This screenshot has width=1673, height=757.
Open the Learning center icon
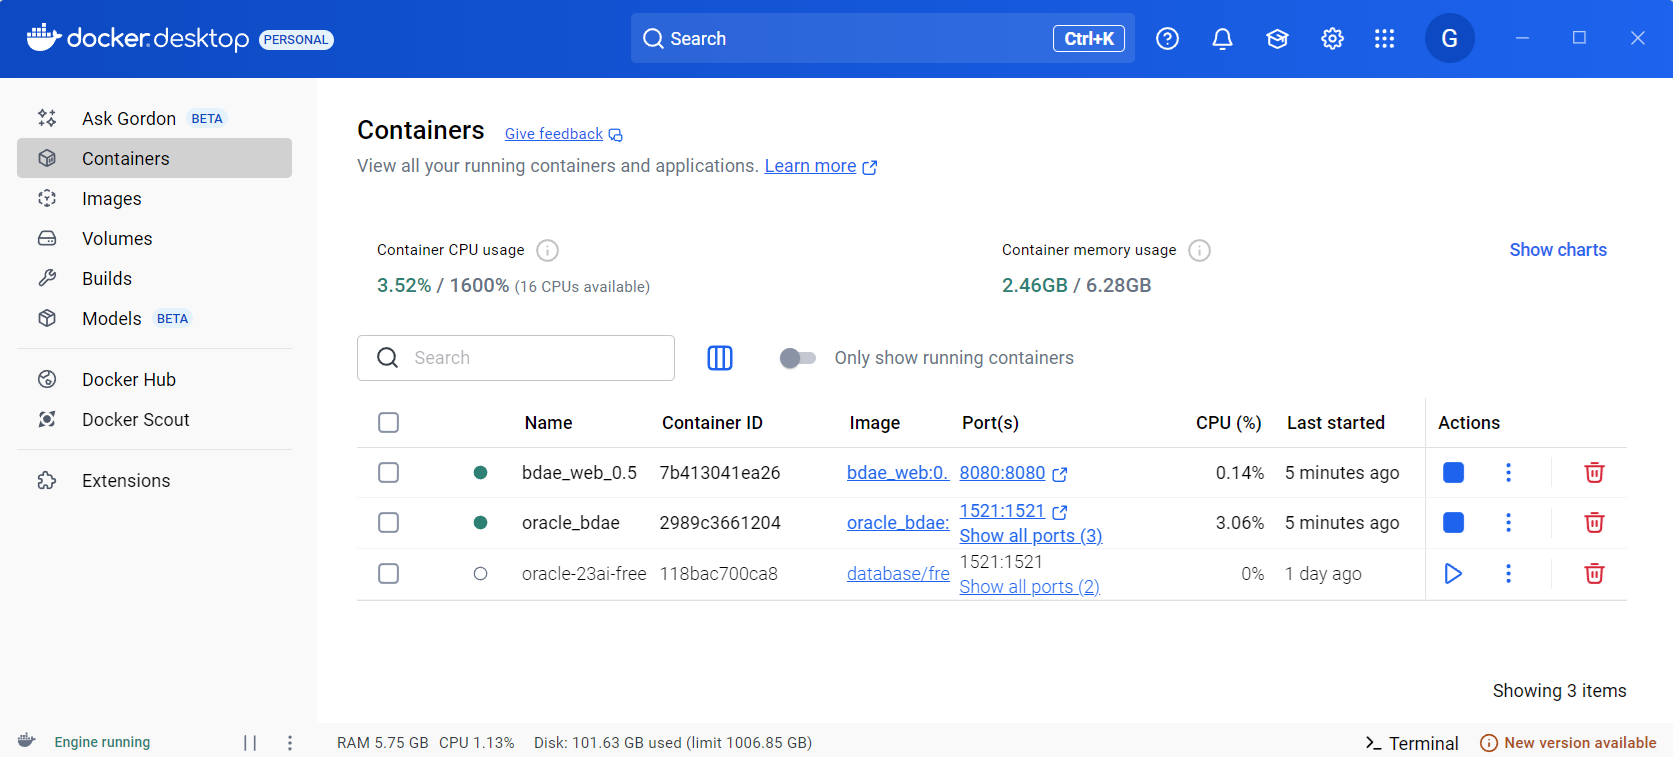[x=1277, y=39]
